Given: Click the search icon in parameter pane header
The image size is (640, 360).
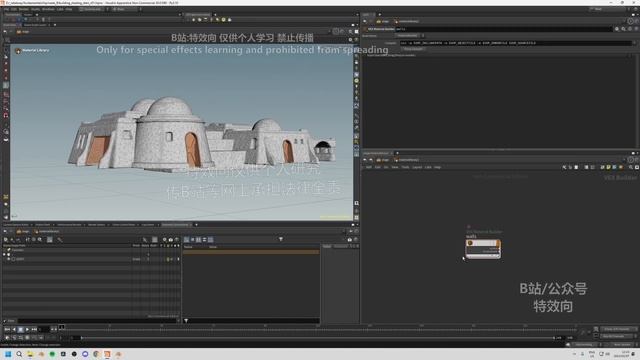Looking at the screenshot, I should tap(623, 29).
